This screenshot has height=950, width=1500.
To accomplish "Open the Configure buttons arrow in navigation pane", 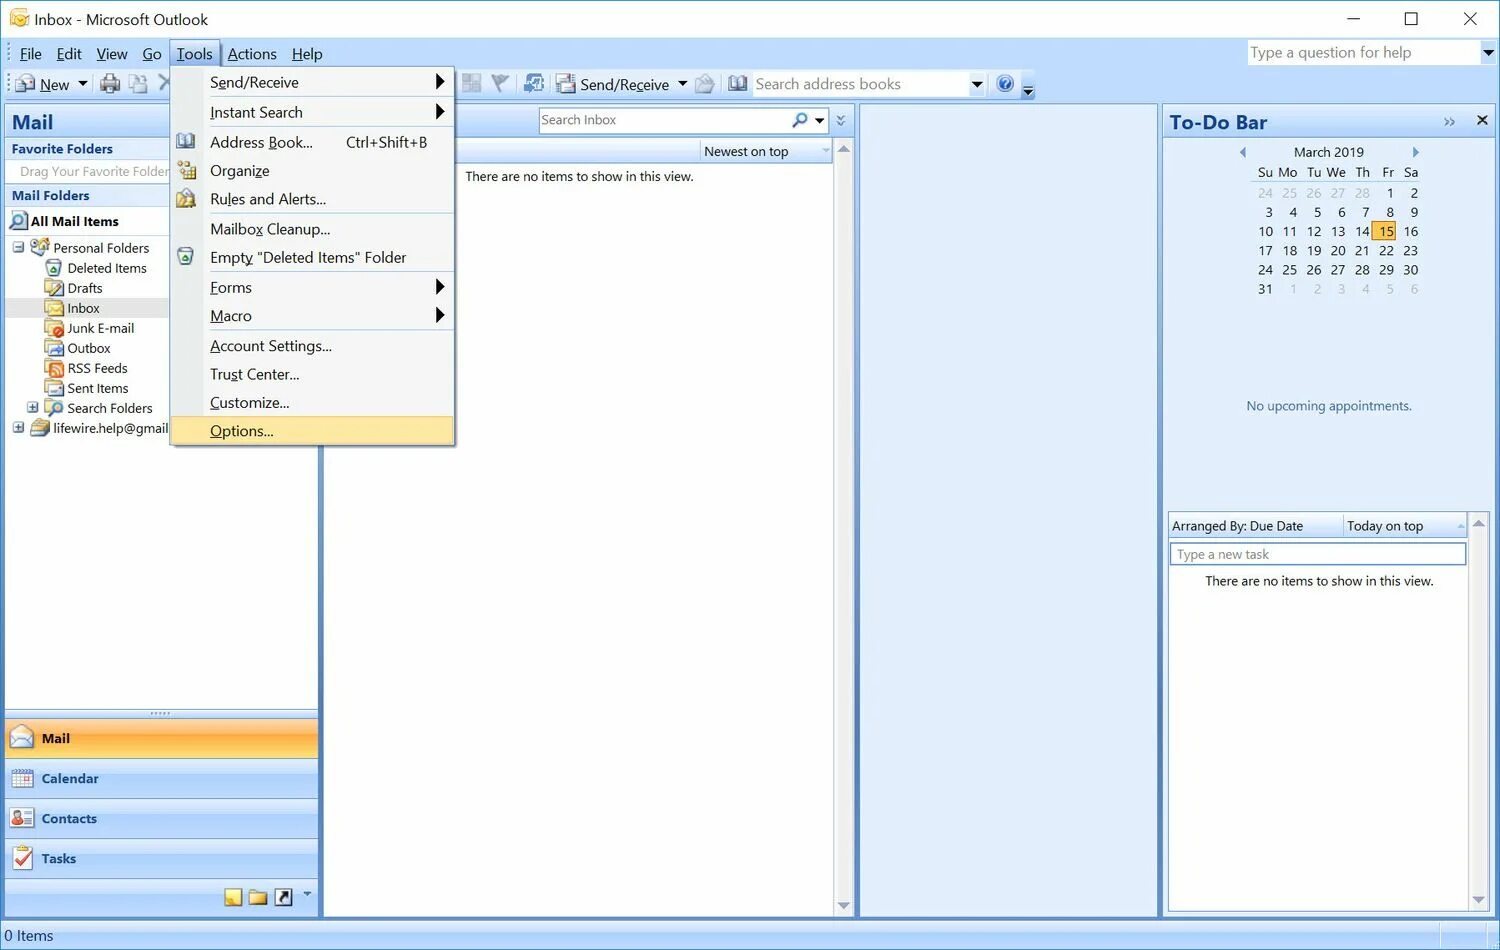I will point(307,894).
